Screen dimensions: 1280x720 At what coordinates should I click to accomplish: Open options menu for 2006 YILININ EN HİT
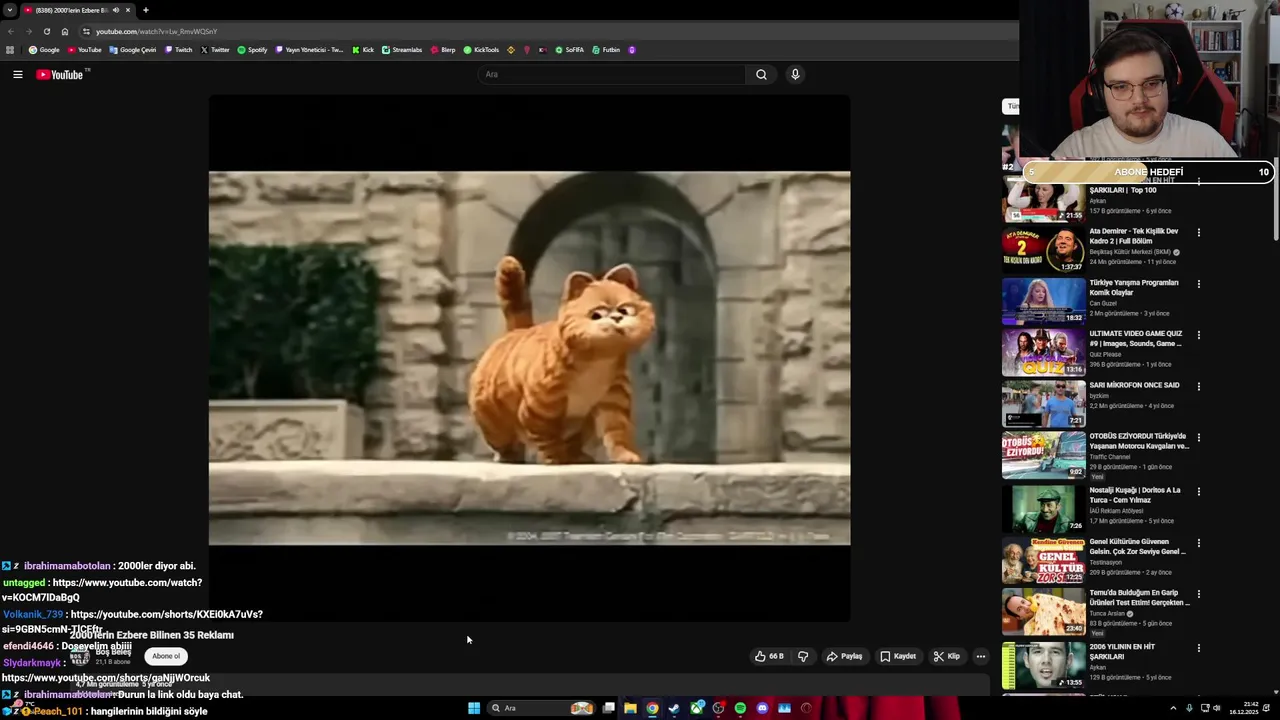point(1199,648)
